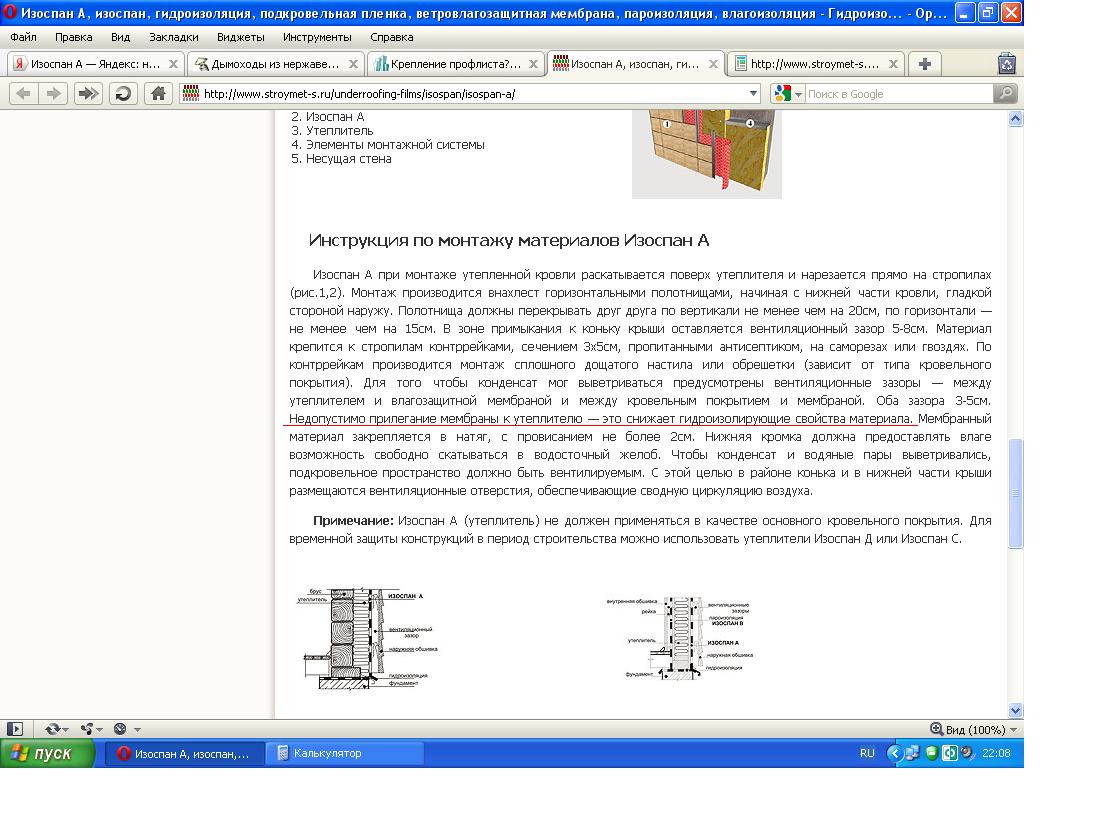Click the site favicon in address bar
The image size is (1120, 840).
[191, 94]
